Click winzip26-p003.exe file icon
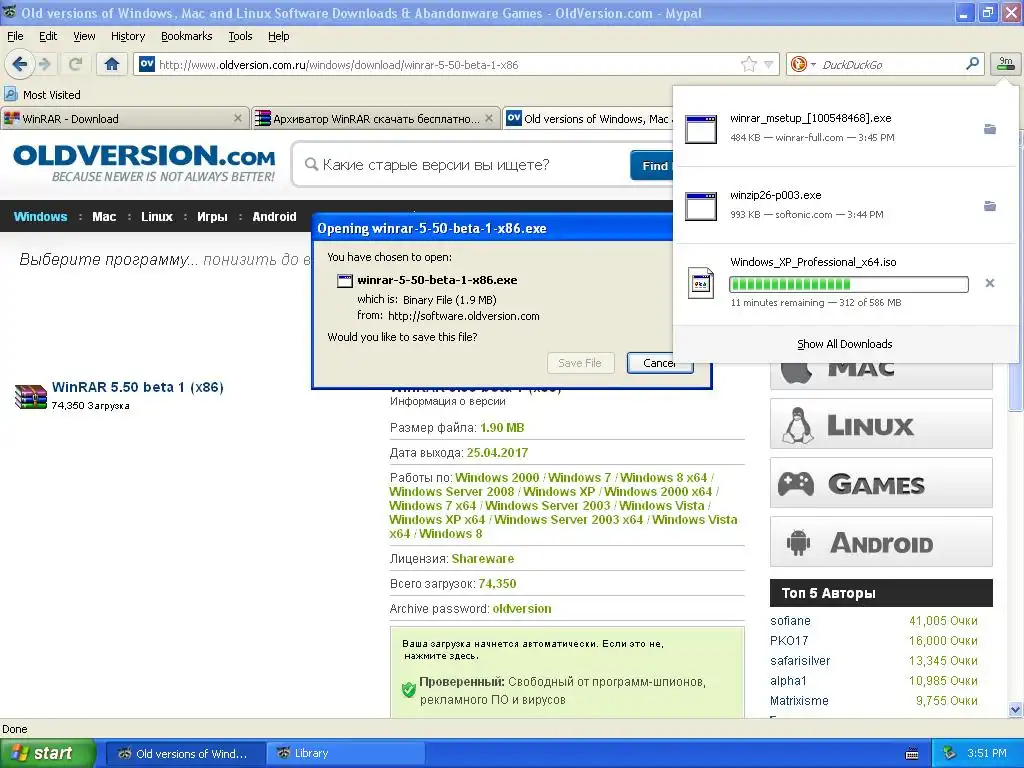The image size is (1024, 768). click(701, 206)
